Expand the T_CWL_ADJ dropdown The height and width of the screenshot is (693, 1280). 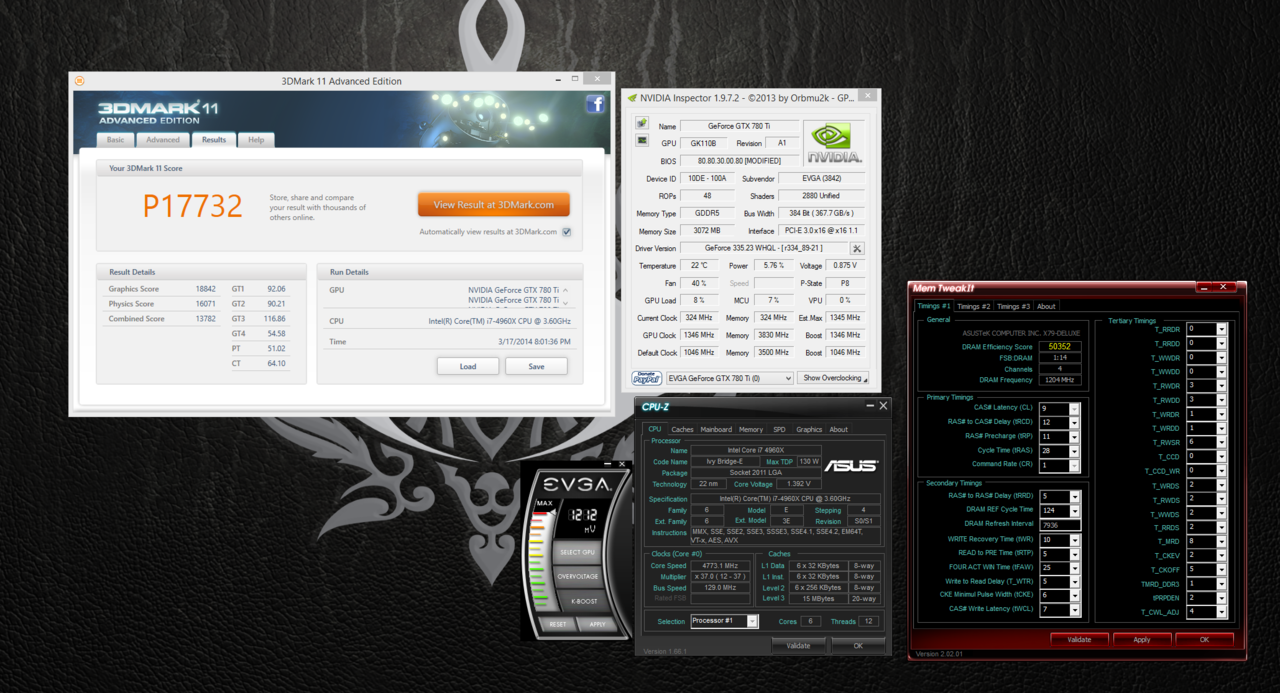click(x=1221, y=612)
